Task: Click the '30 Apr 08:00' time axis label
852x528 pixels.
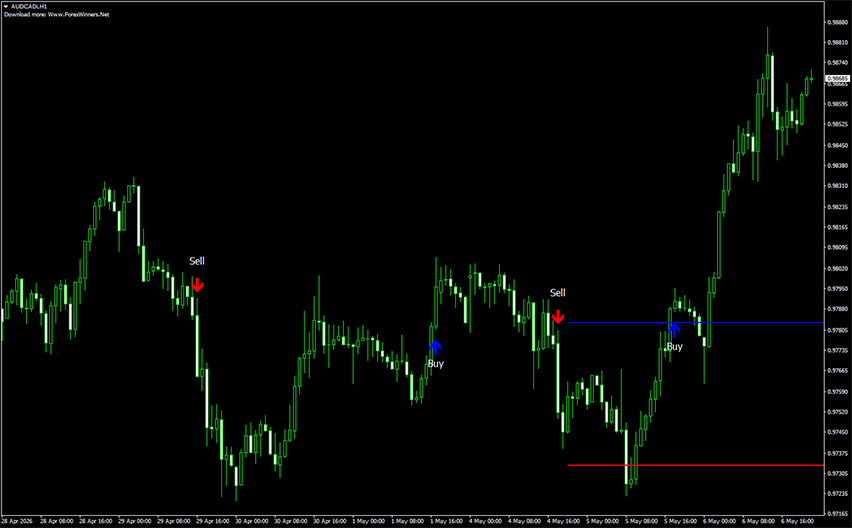Action: click(x=291, y=521)
